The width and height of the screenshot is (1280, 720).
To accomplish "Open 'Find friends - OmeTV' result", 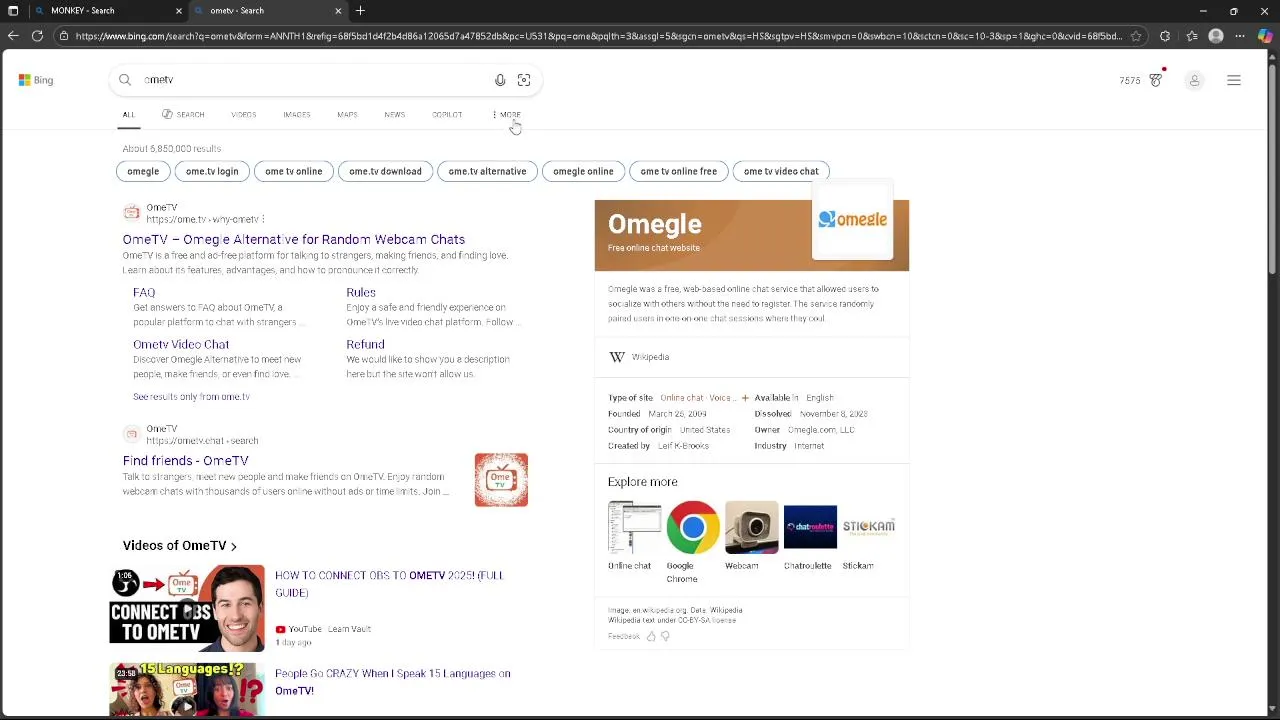I will [x=186, y=461].
